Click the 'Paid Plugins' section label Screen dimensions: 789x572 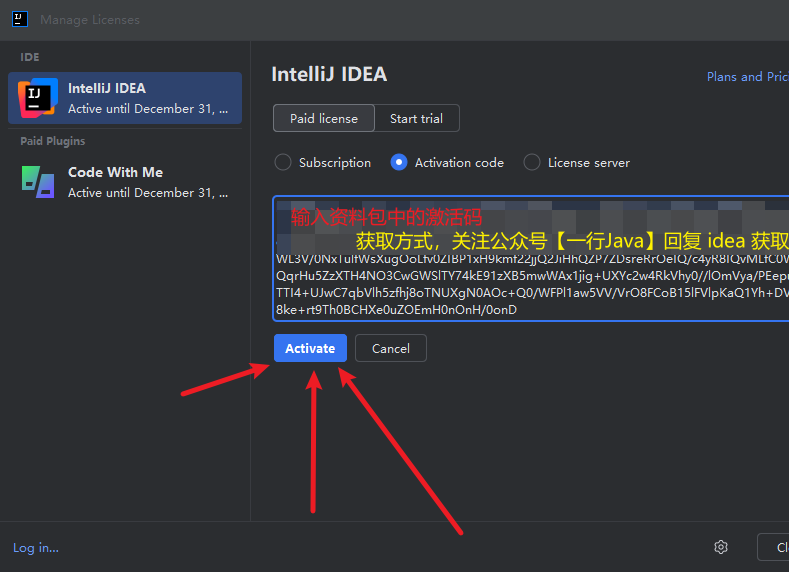(52, 141)
